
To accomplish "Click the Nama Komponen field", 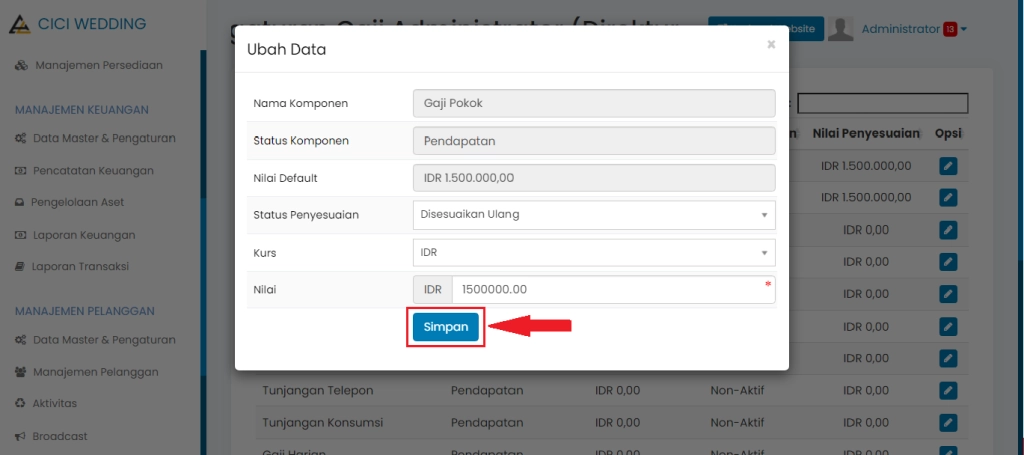I will [594, 103].
